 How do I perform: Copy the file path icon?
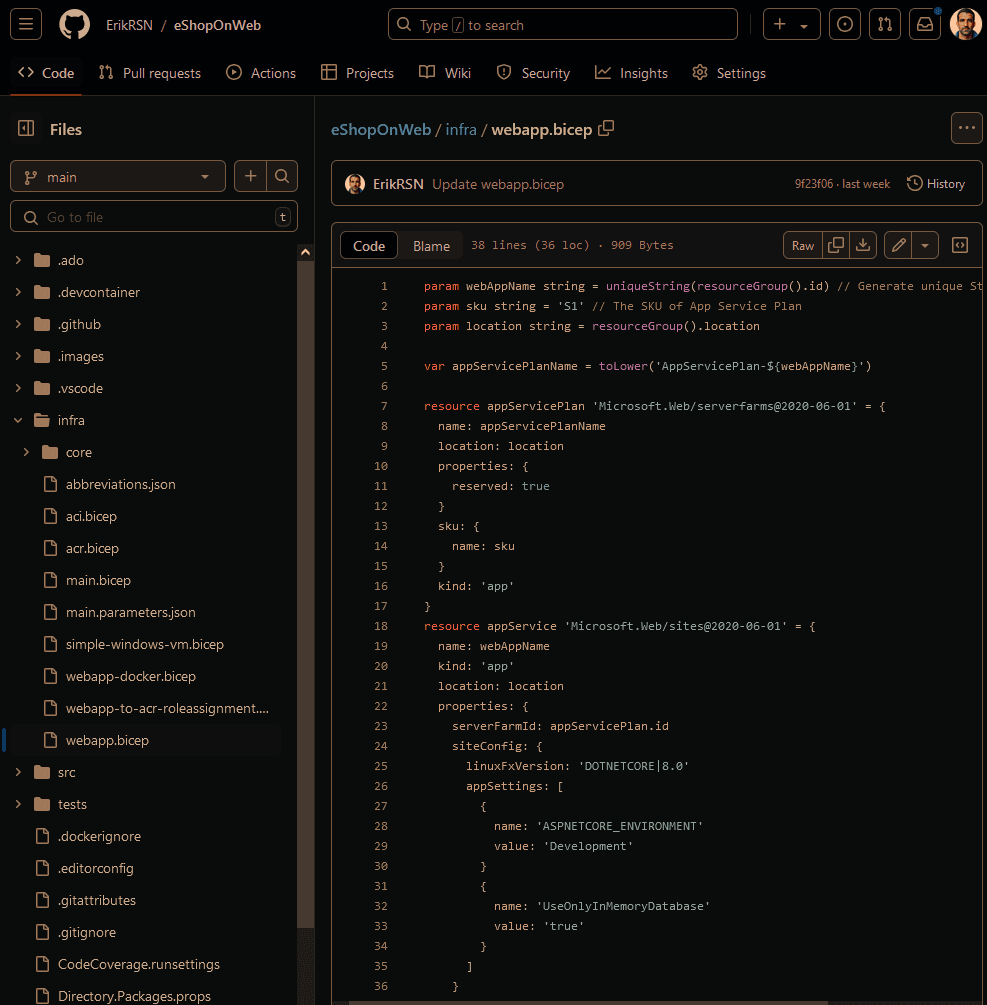[606, 128]
